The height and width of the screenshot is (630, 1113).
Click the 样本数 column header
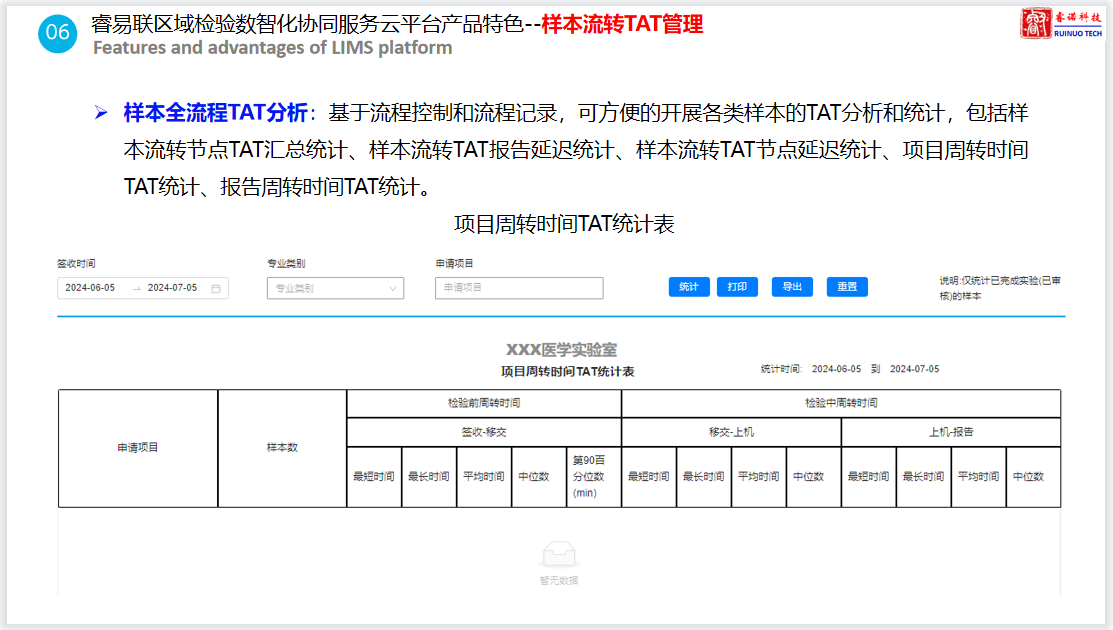pyautogui.click(x=282, y=448)
